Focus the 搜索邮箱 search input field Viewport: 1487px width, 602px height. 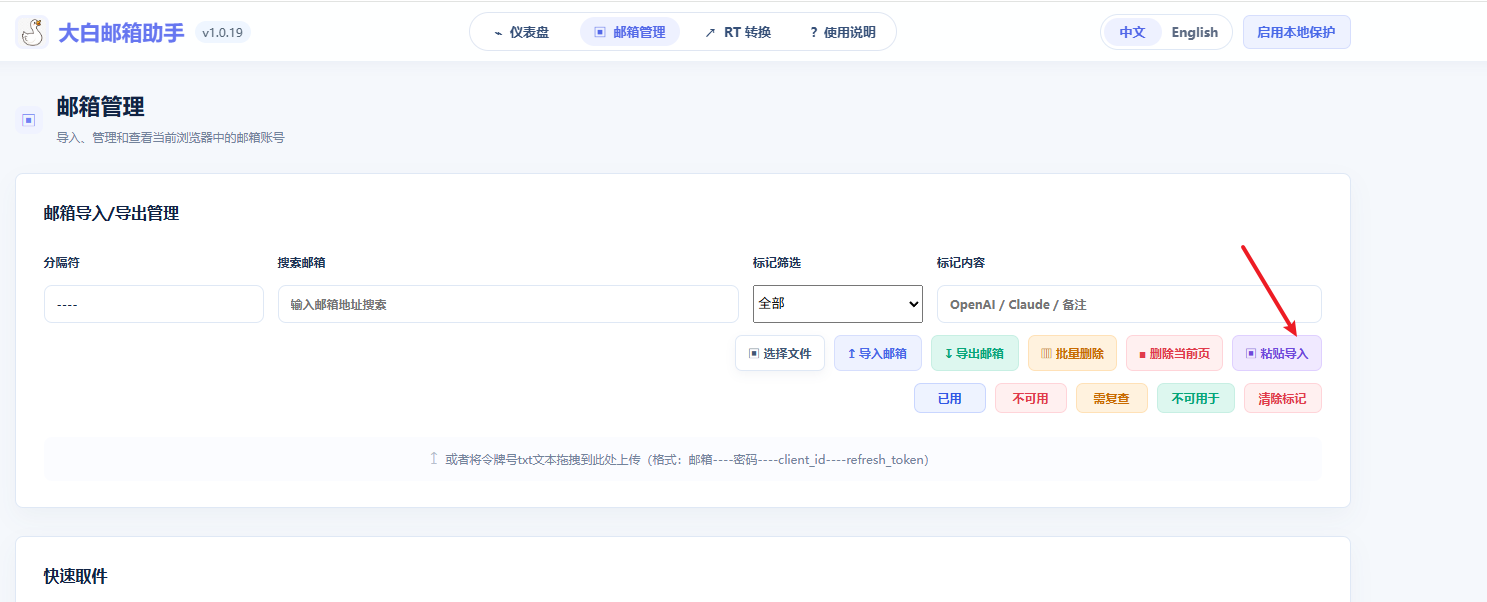coord(508,304)
